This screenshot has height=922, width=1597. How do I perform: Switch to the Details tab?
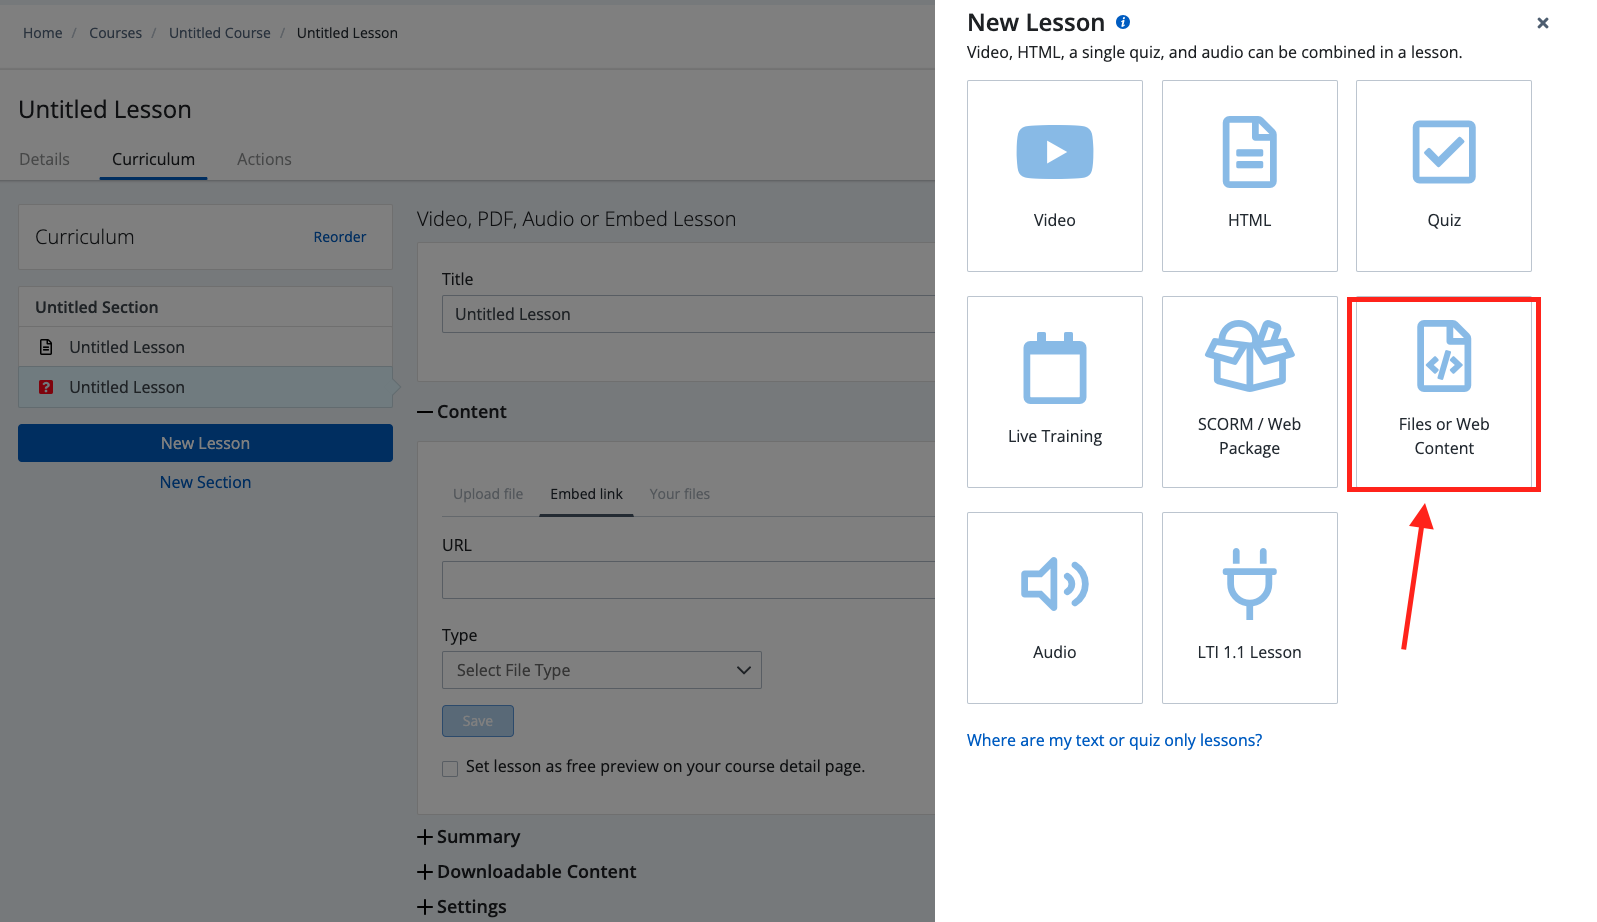[44, 159]
